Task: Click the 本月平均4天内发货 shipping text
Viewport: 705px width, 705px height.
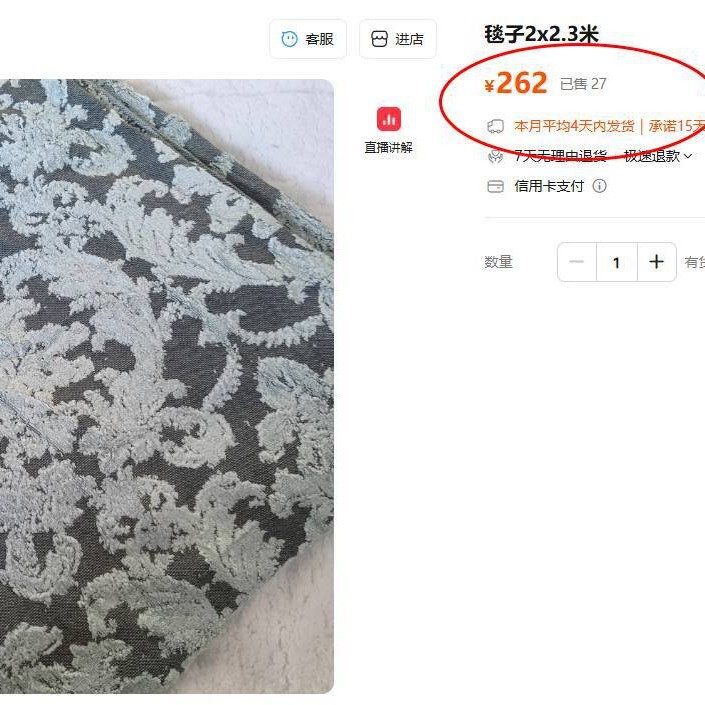Action: pos(574,126)
